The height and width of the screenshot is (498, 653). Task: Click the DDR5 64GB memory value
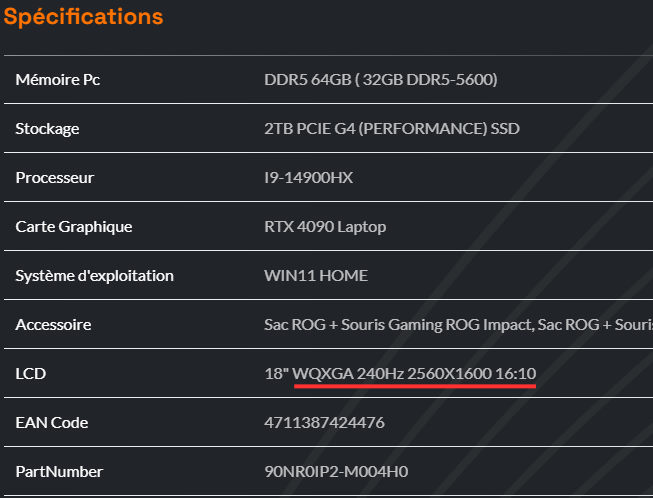point(381,80)
